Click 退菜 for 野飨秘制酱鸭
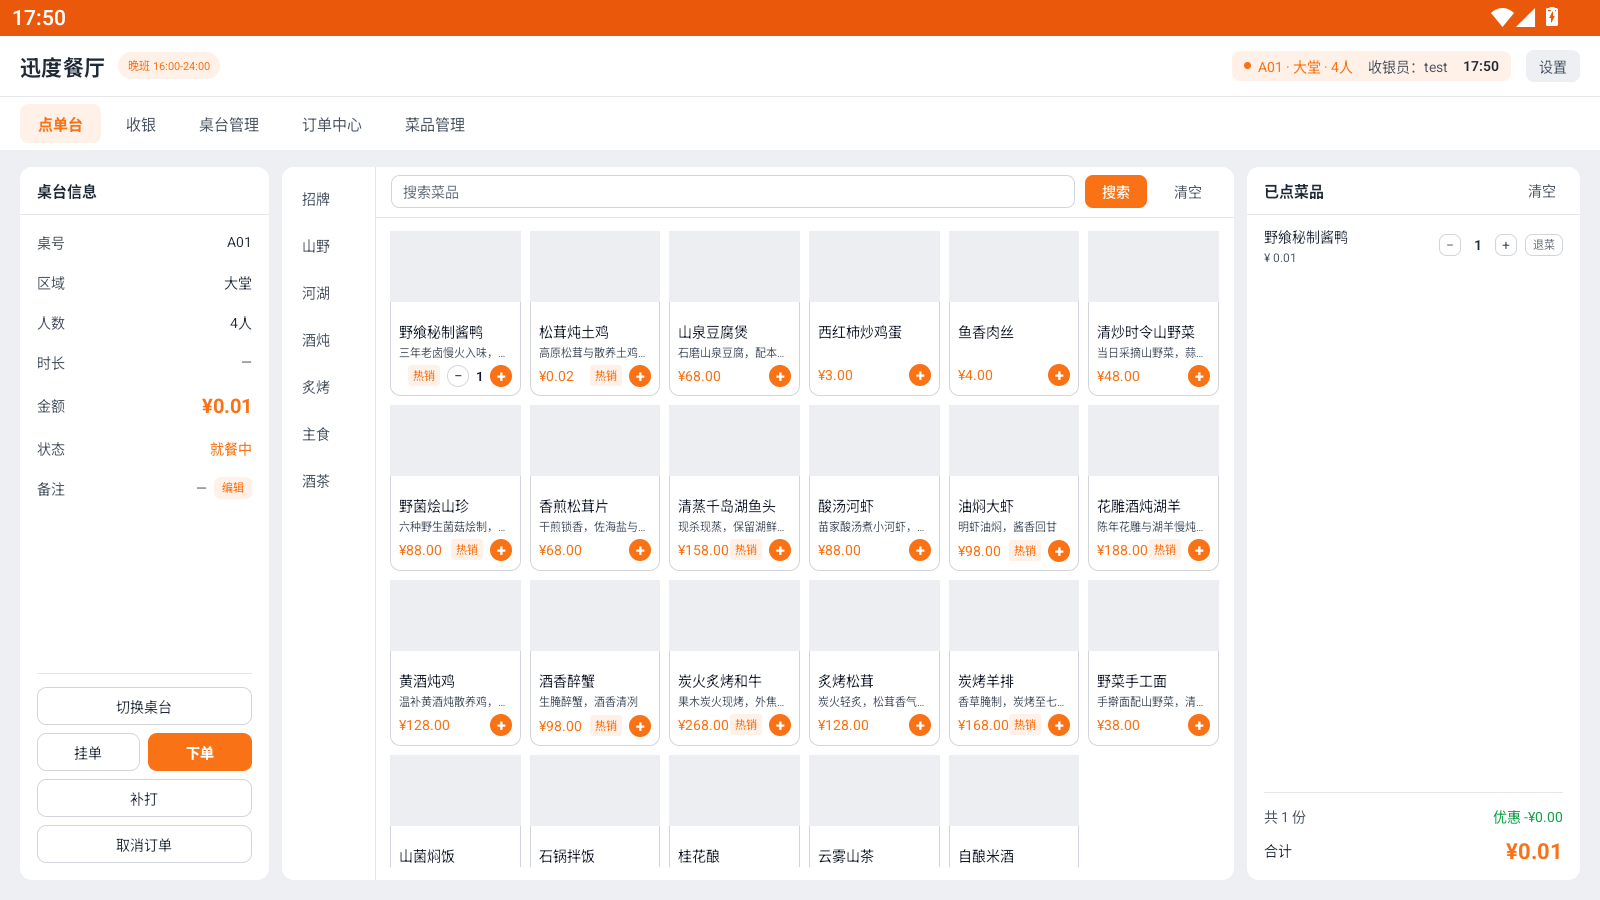Viewport: 1600px width, 900px height. point(1544,245)
